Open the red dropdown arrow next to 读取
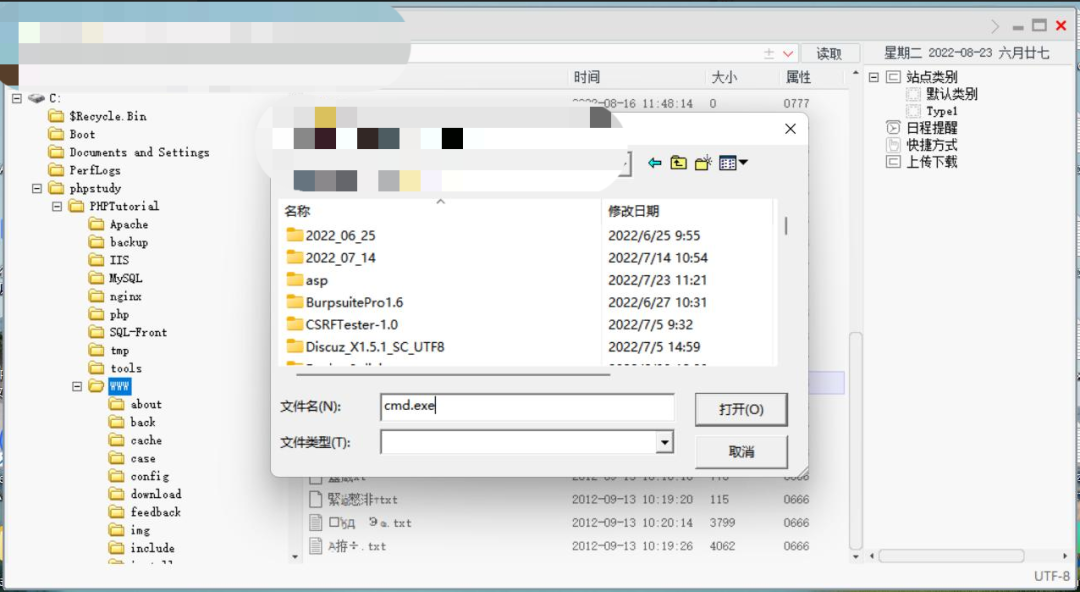Screen dimensions: 1080x592 [x=788, y=54]
